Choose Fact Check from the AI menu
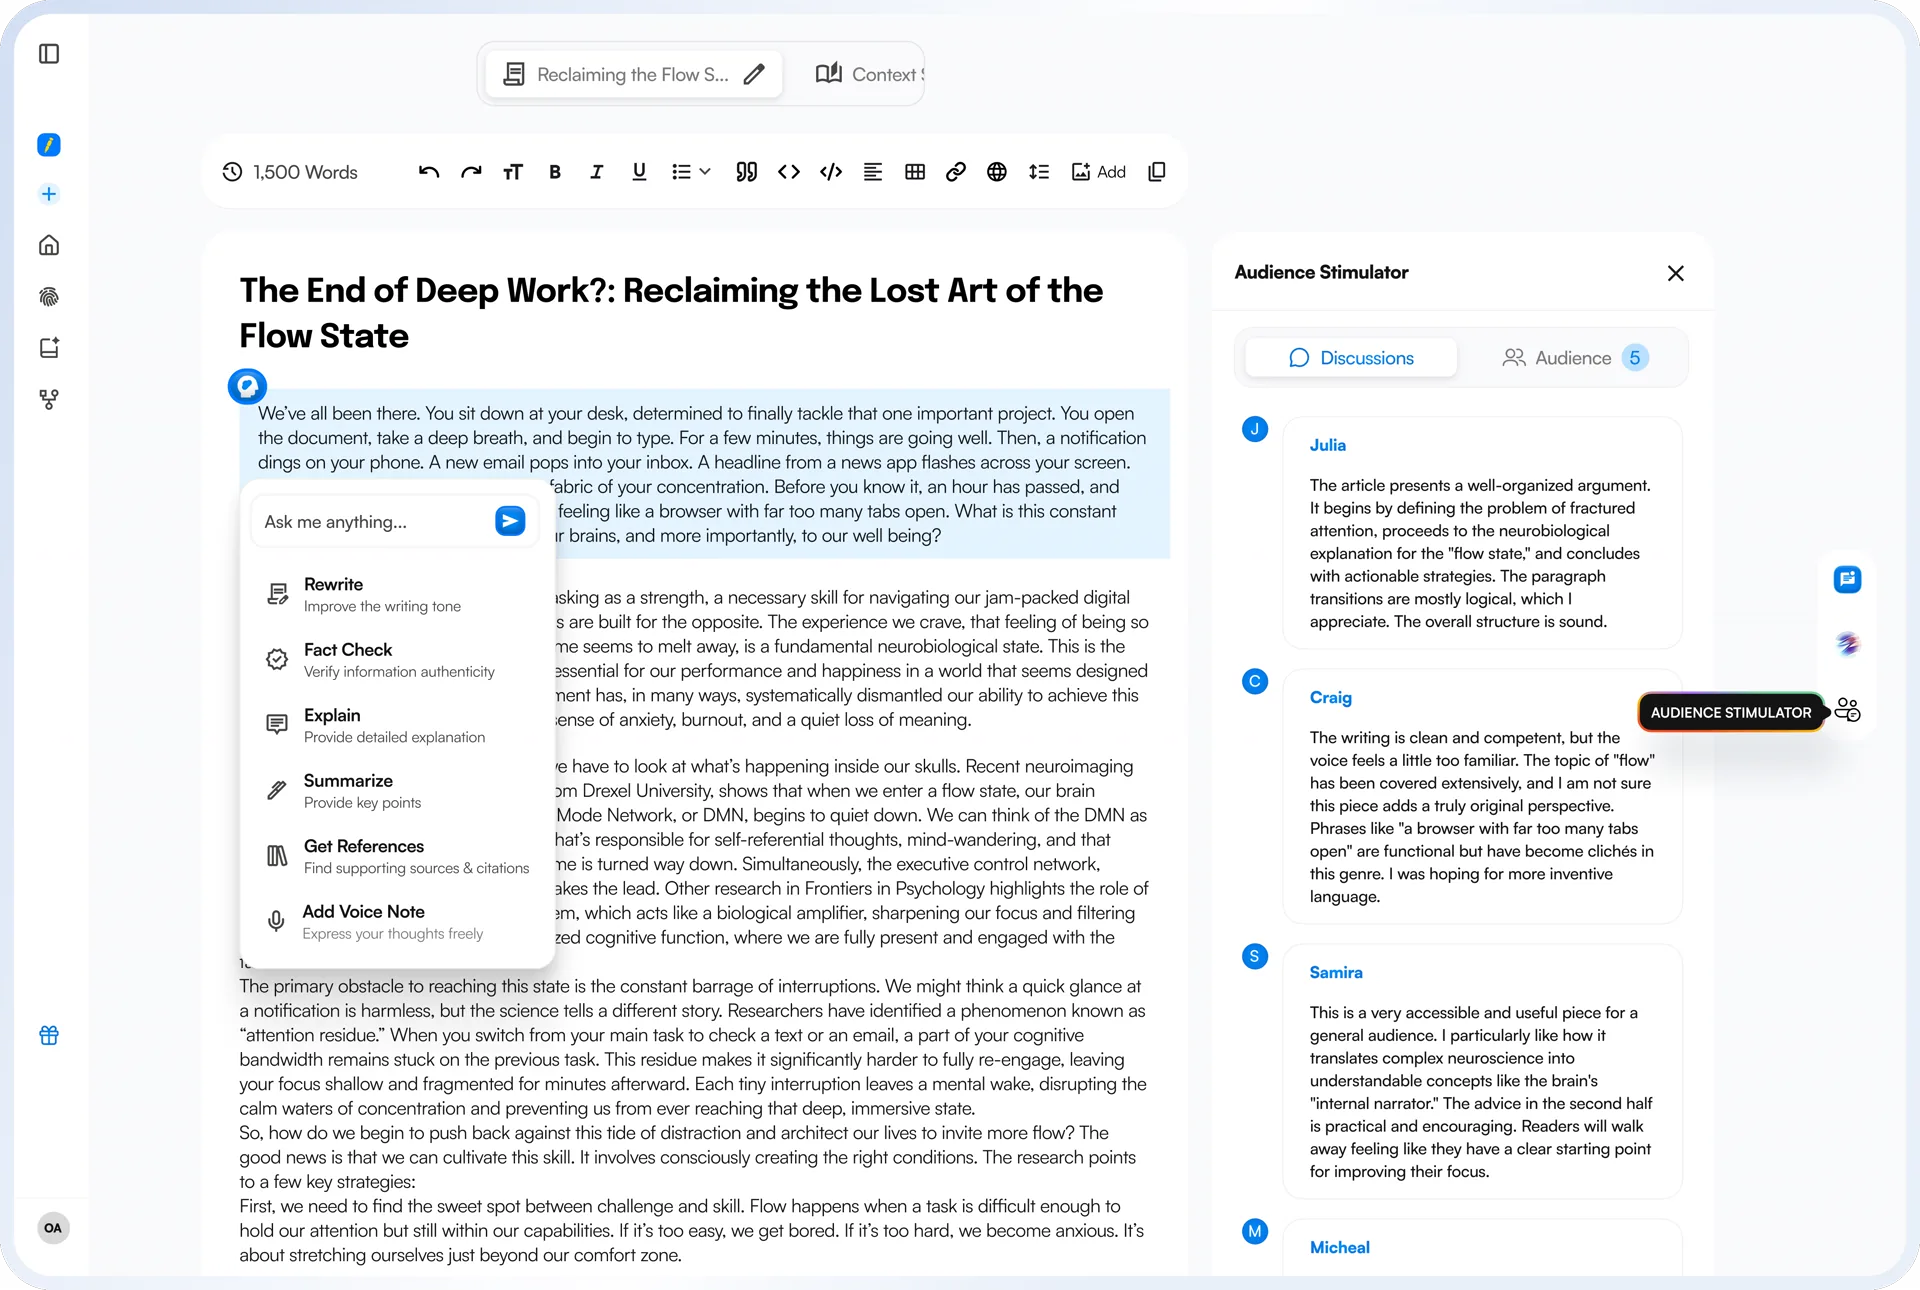The width and height of the screenshot is (1920, 1290). click(x=397, y=660)
